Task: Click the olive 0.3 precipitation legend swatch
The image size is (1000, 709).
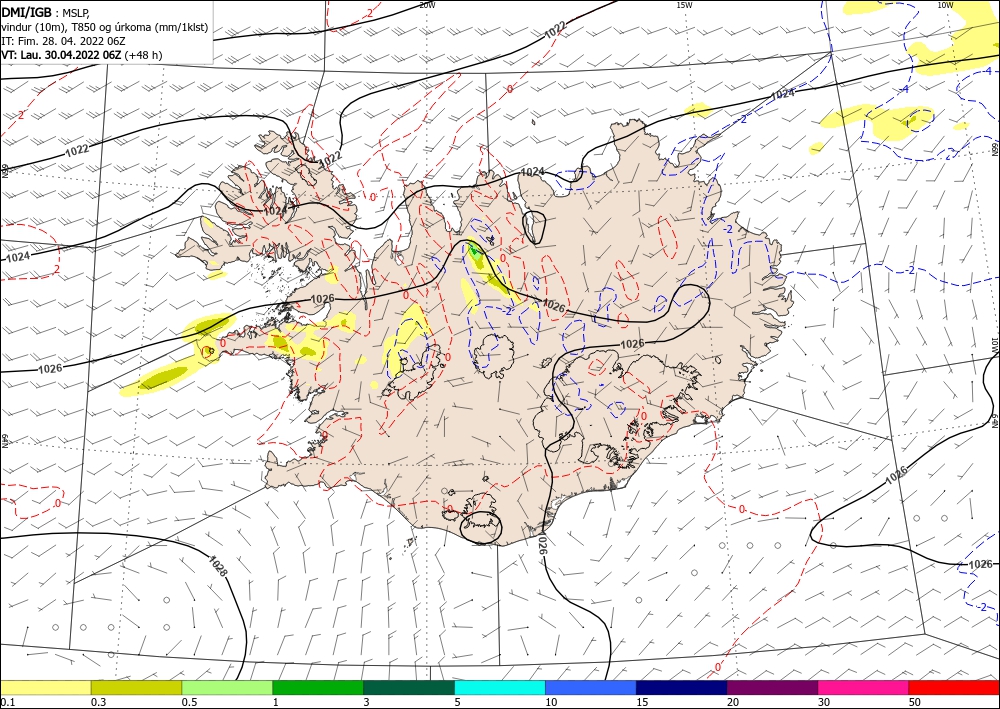Action: [x=136, y=687]
